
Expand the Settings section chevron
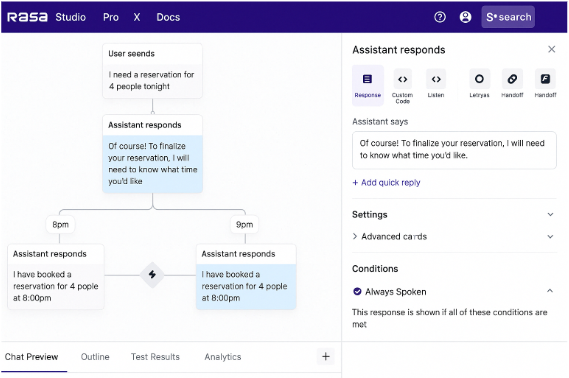click(550, 214)
